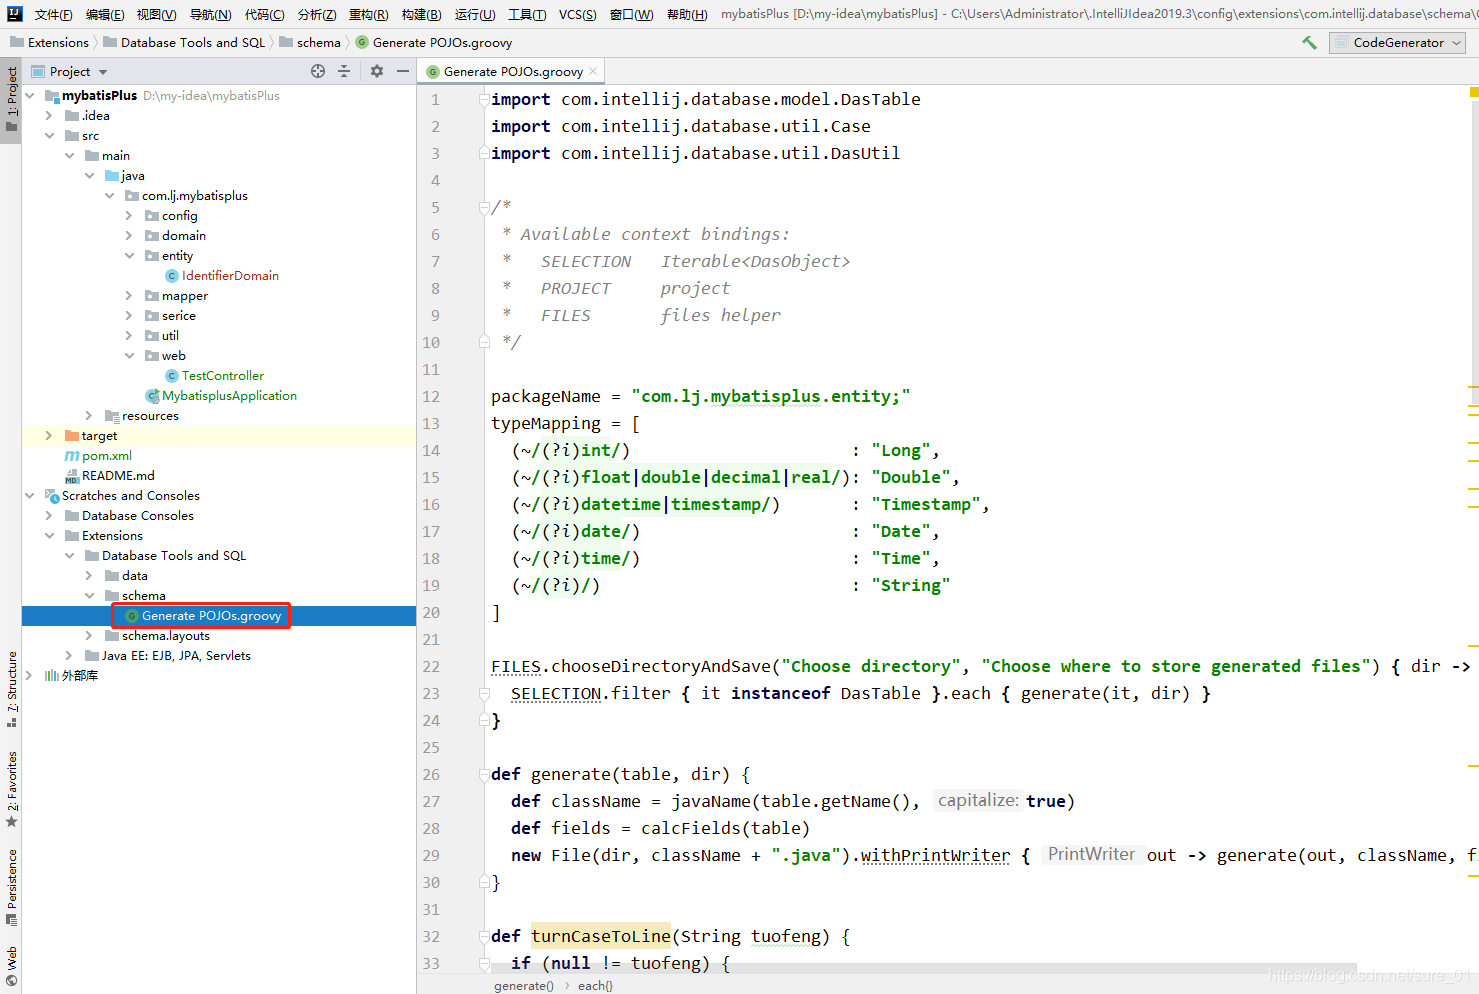This screenshot has width=1479, height=994.
Task: Click the packageName string on line 12
Action: click(x=770, y=397)
